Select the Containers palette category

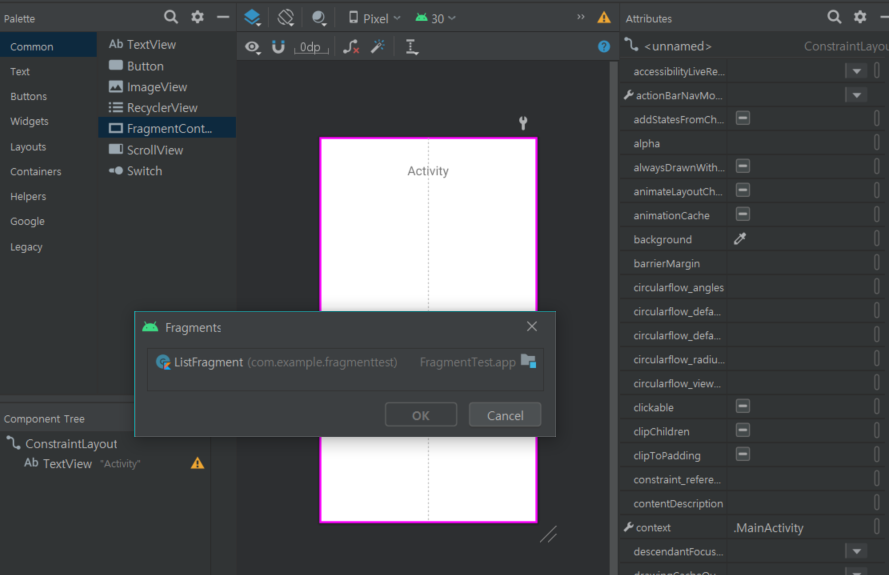48,171
